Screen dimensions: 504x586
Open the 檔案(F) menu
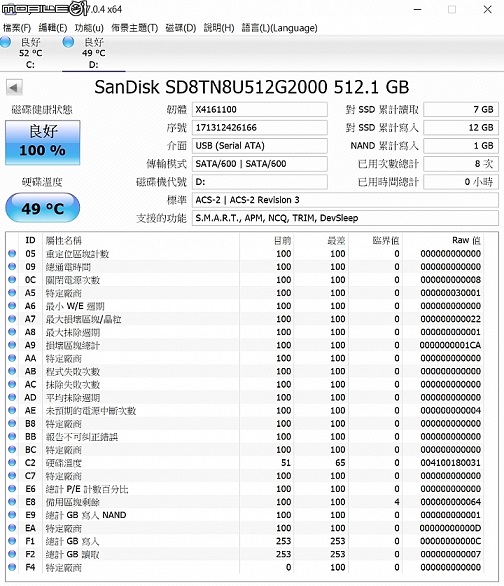(17, 28)
